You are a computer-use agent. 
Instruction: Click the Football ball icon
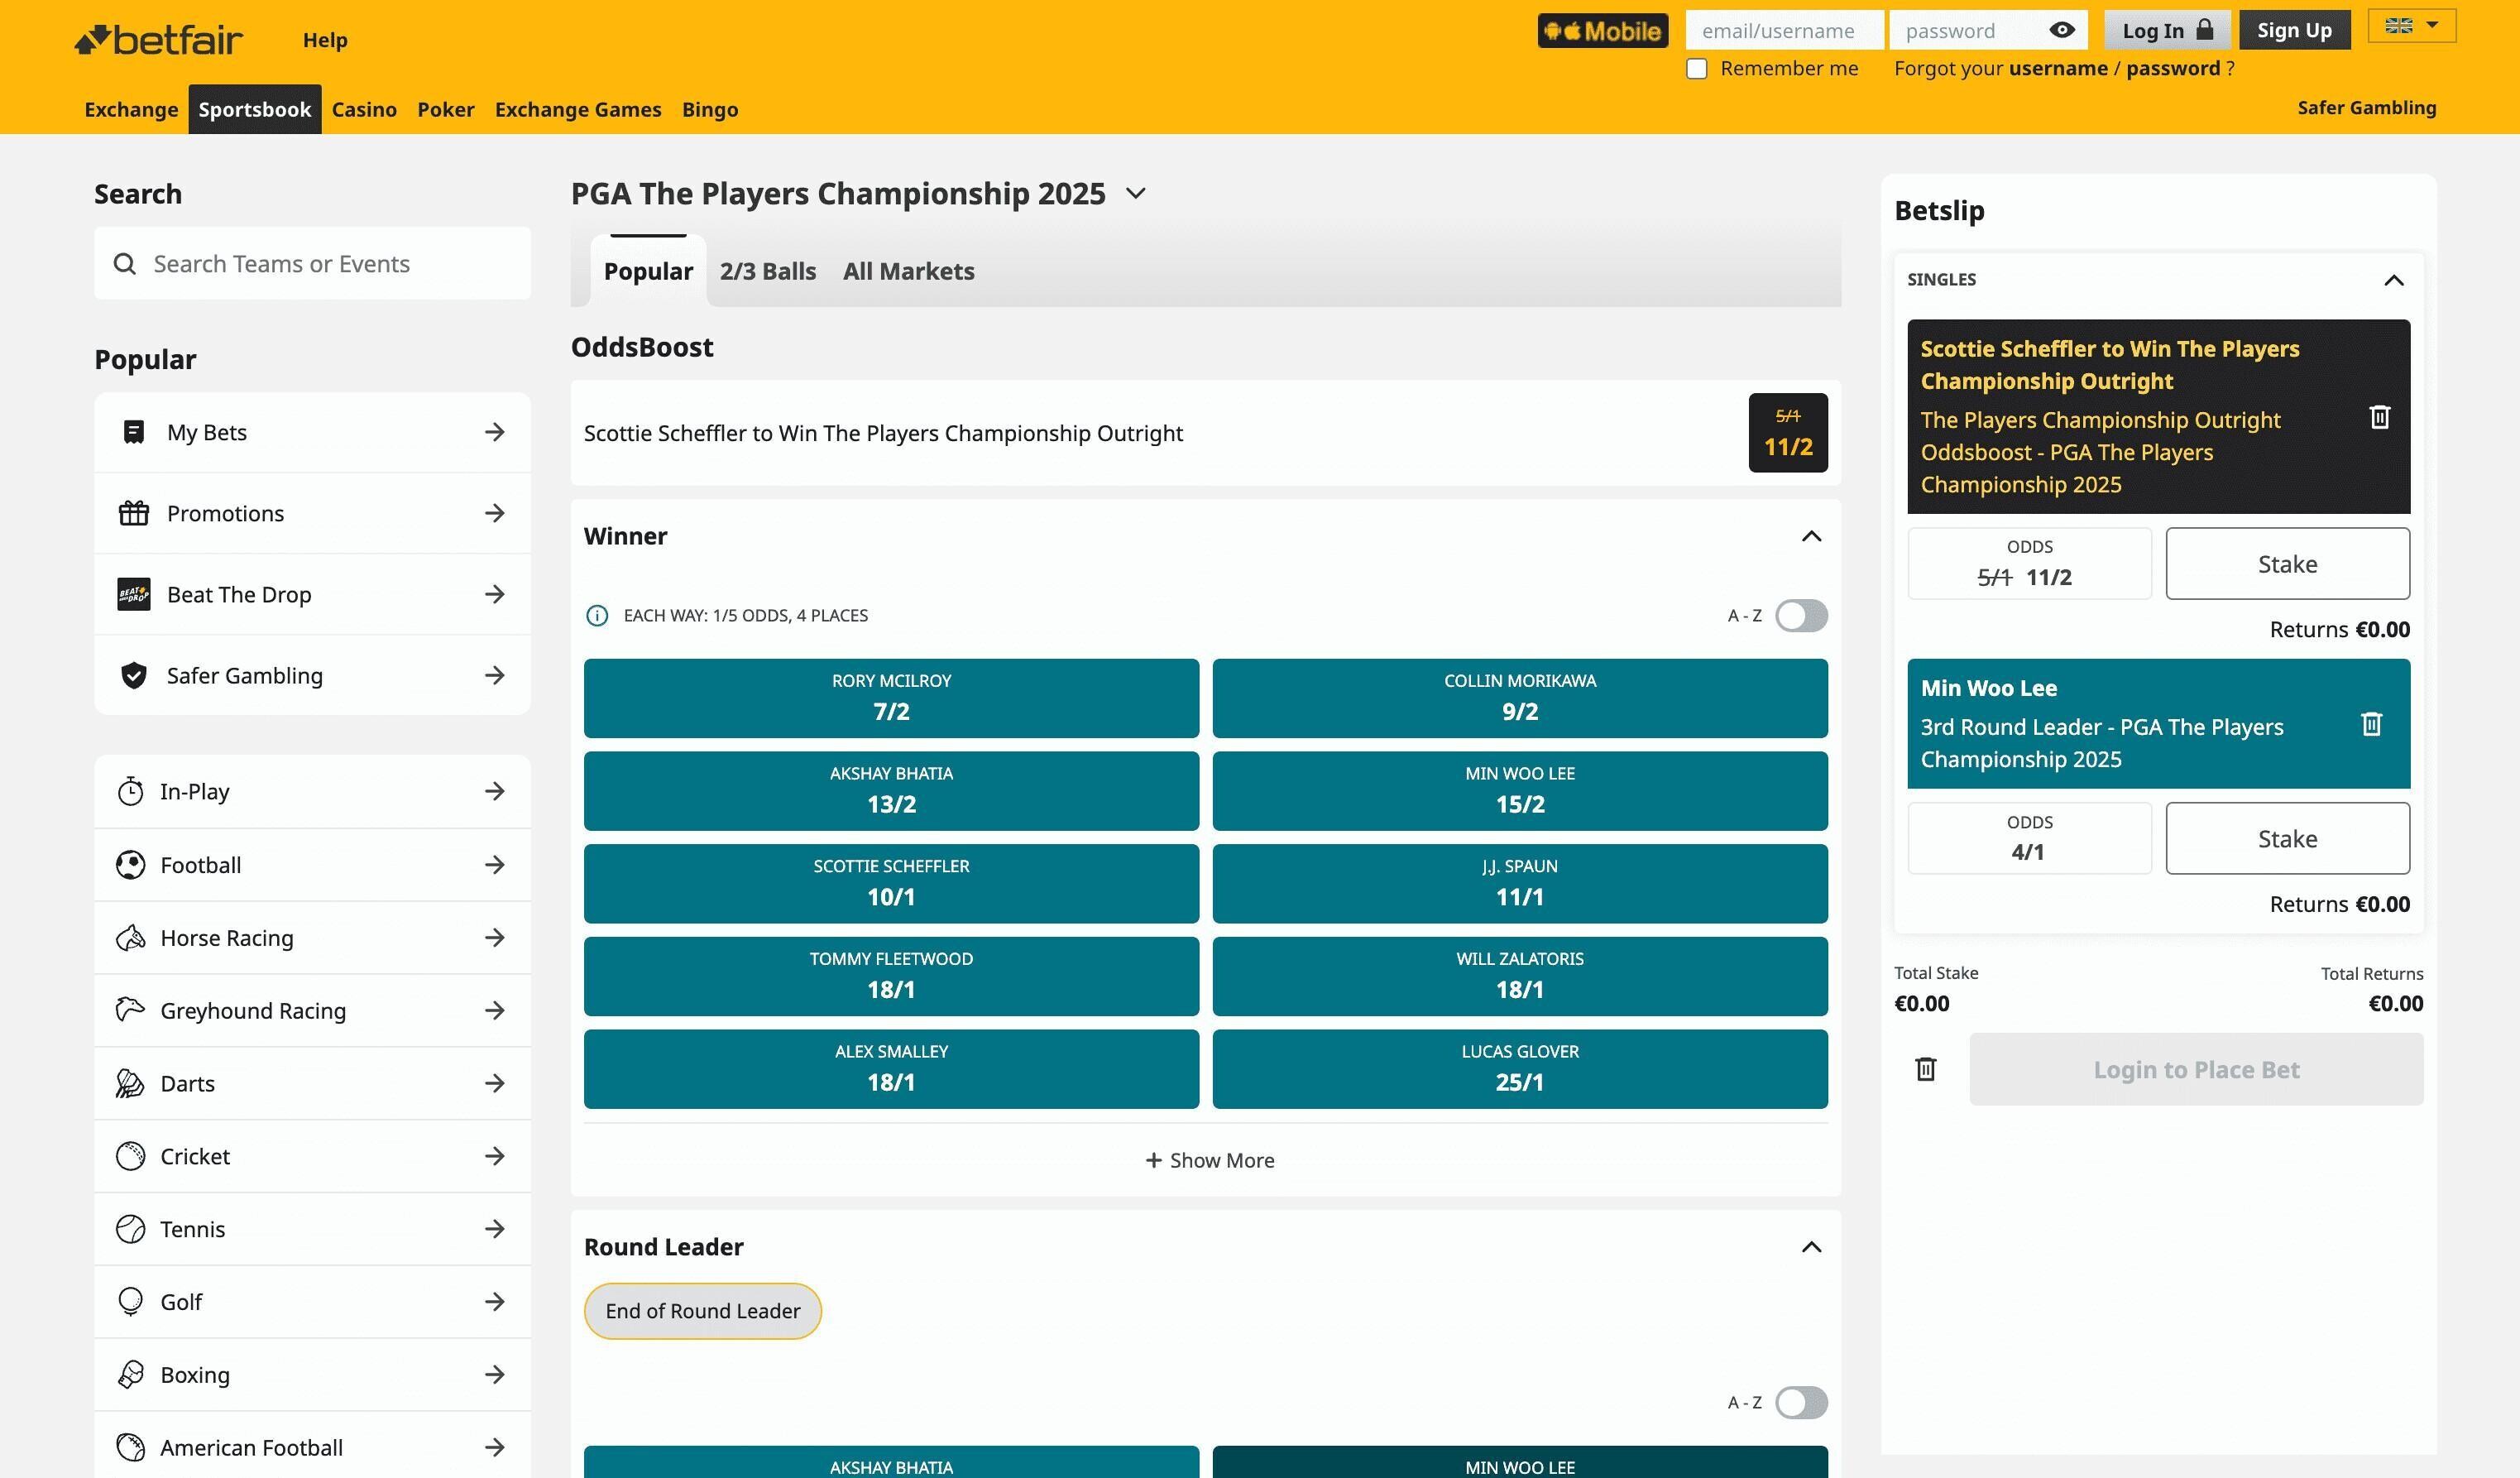(x=130, y=864)
